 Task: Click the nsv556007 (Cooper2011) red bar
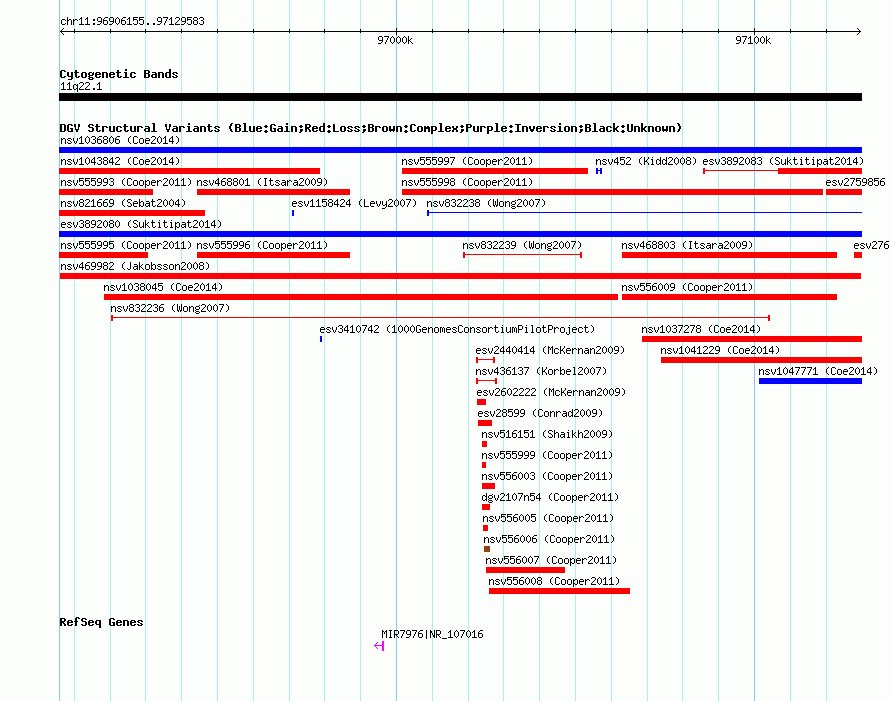tap(526, 570)
